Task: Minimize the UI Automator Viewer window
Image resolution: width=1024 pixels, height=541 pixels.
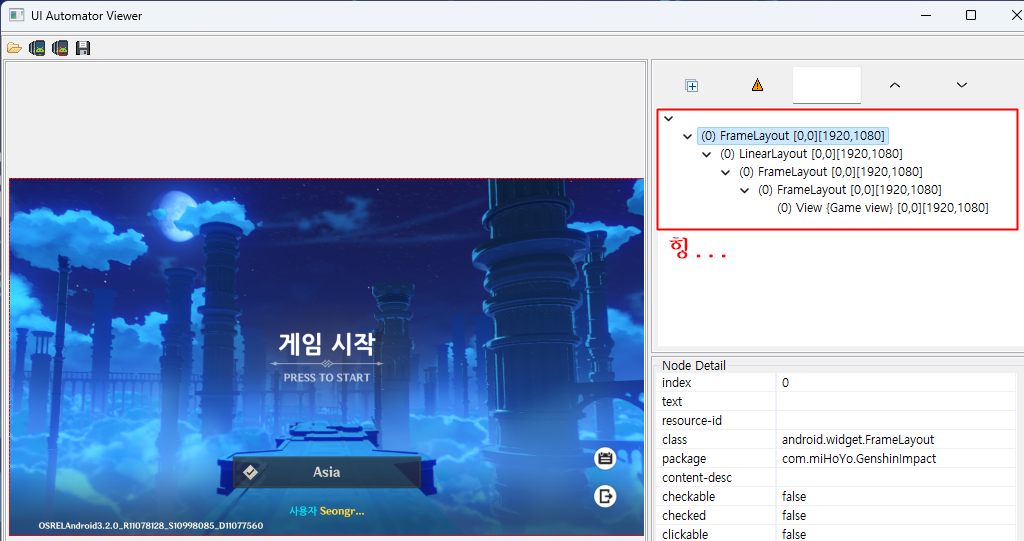Action: pos(926,15)
